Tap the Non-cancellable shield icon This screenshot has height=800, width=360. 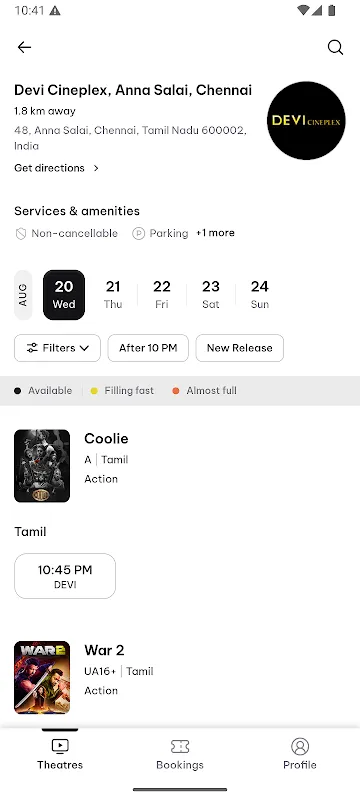pos(21,234)
